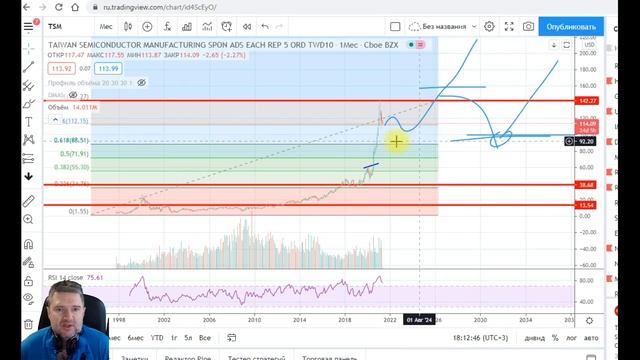The width and height of the screenshot is (640, 360).
Task: Click the 18:12:46 (UTC+3) timezone selector
Action: [480, 338]
